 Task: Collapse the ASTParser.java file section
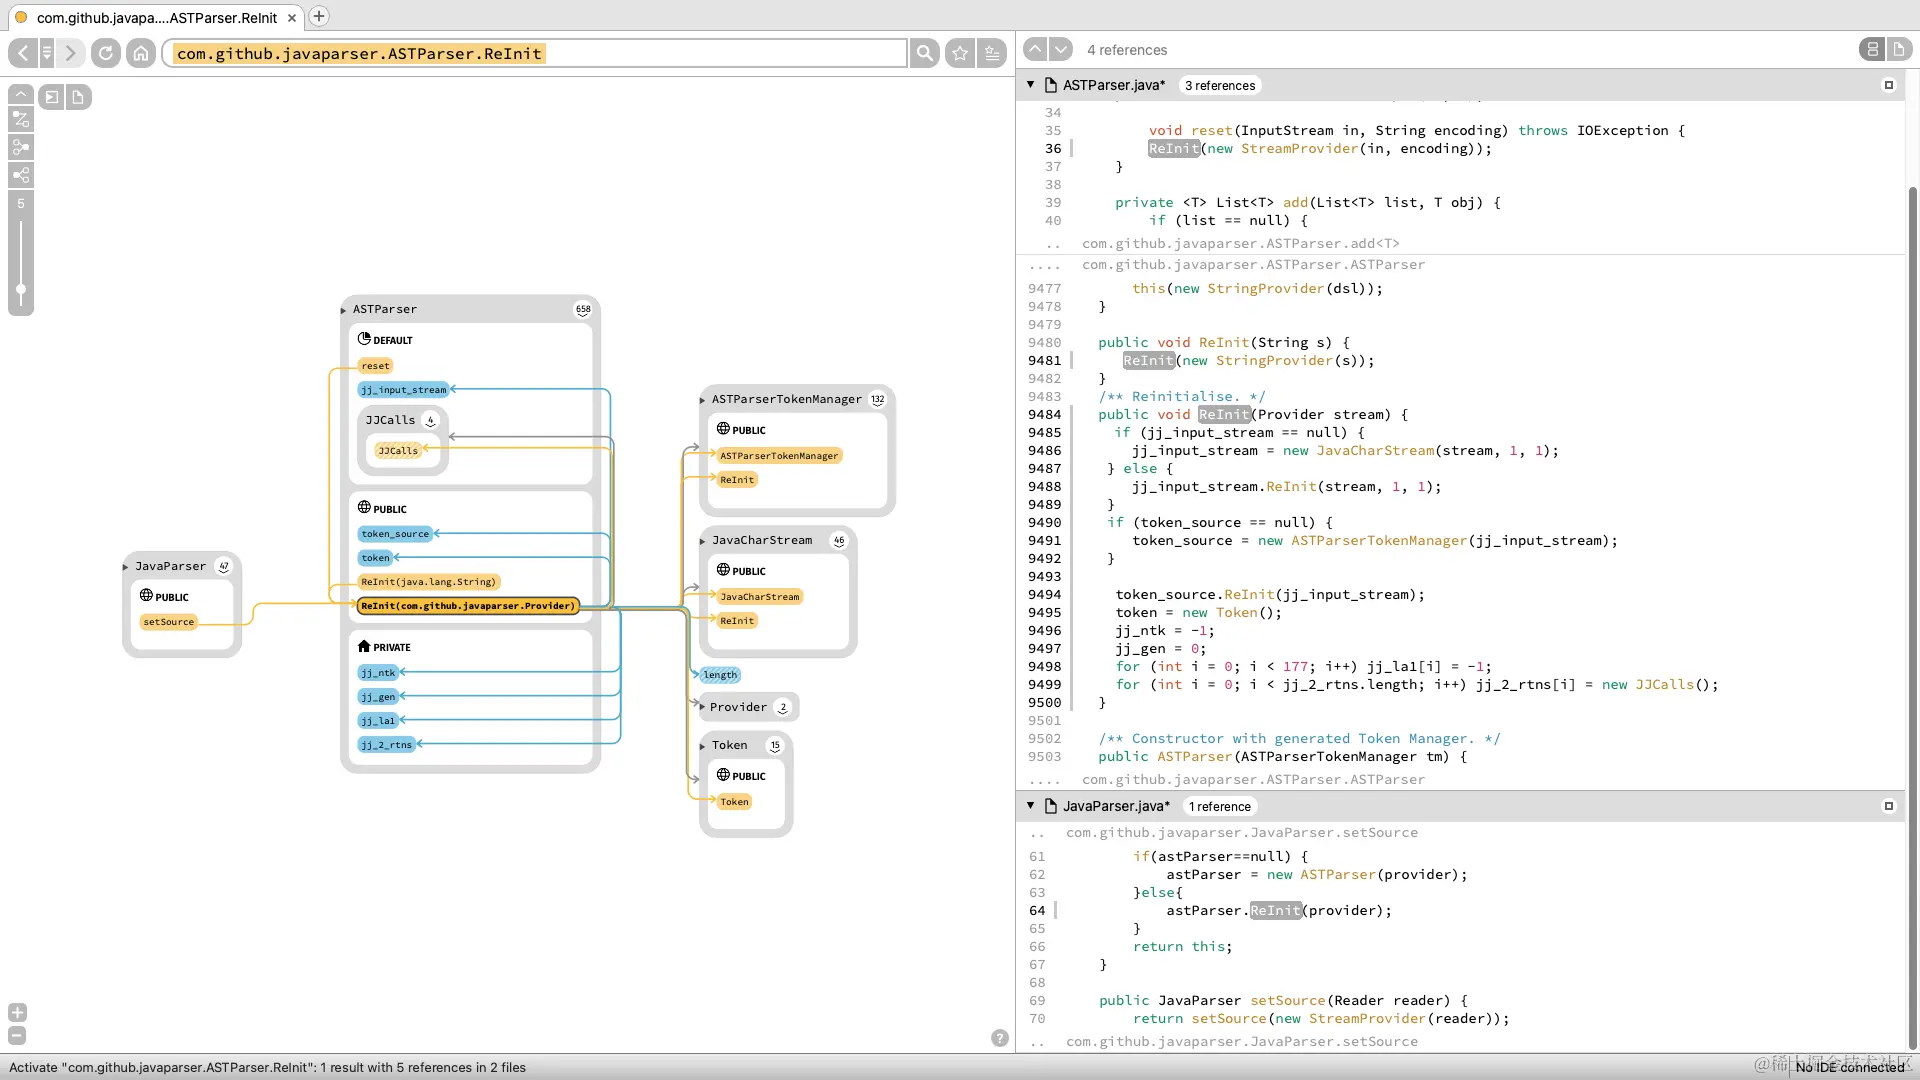pyautogui.click(x=1030, y=85)
